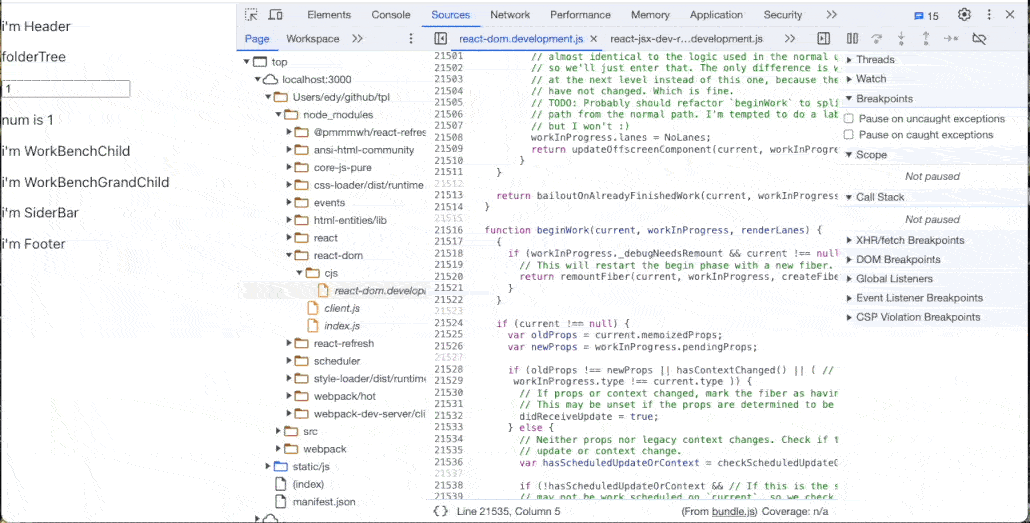Image resolution: width=1030 pixels, height=523 pixels.
Task: Click the Step debugger button
Action: [951, 39]
